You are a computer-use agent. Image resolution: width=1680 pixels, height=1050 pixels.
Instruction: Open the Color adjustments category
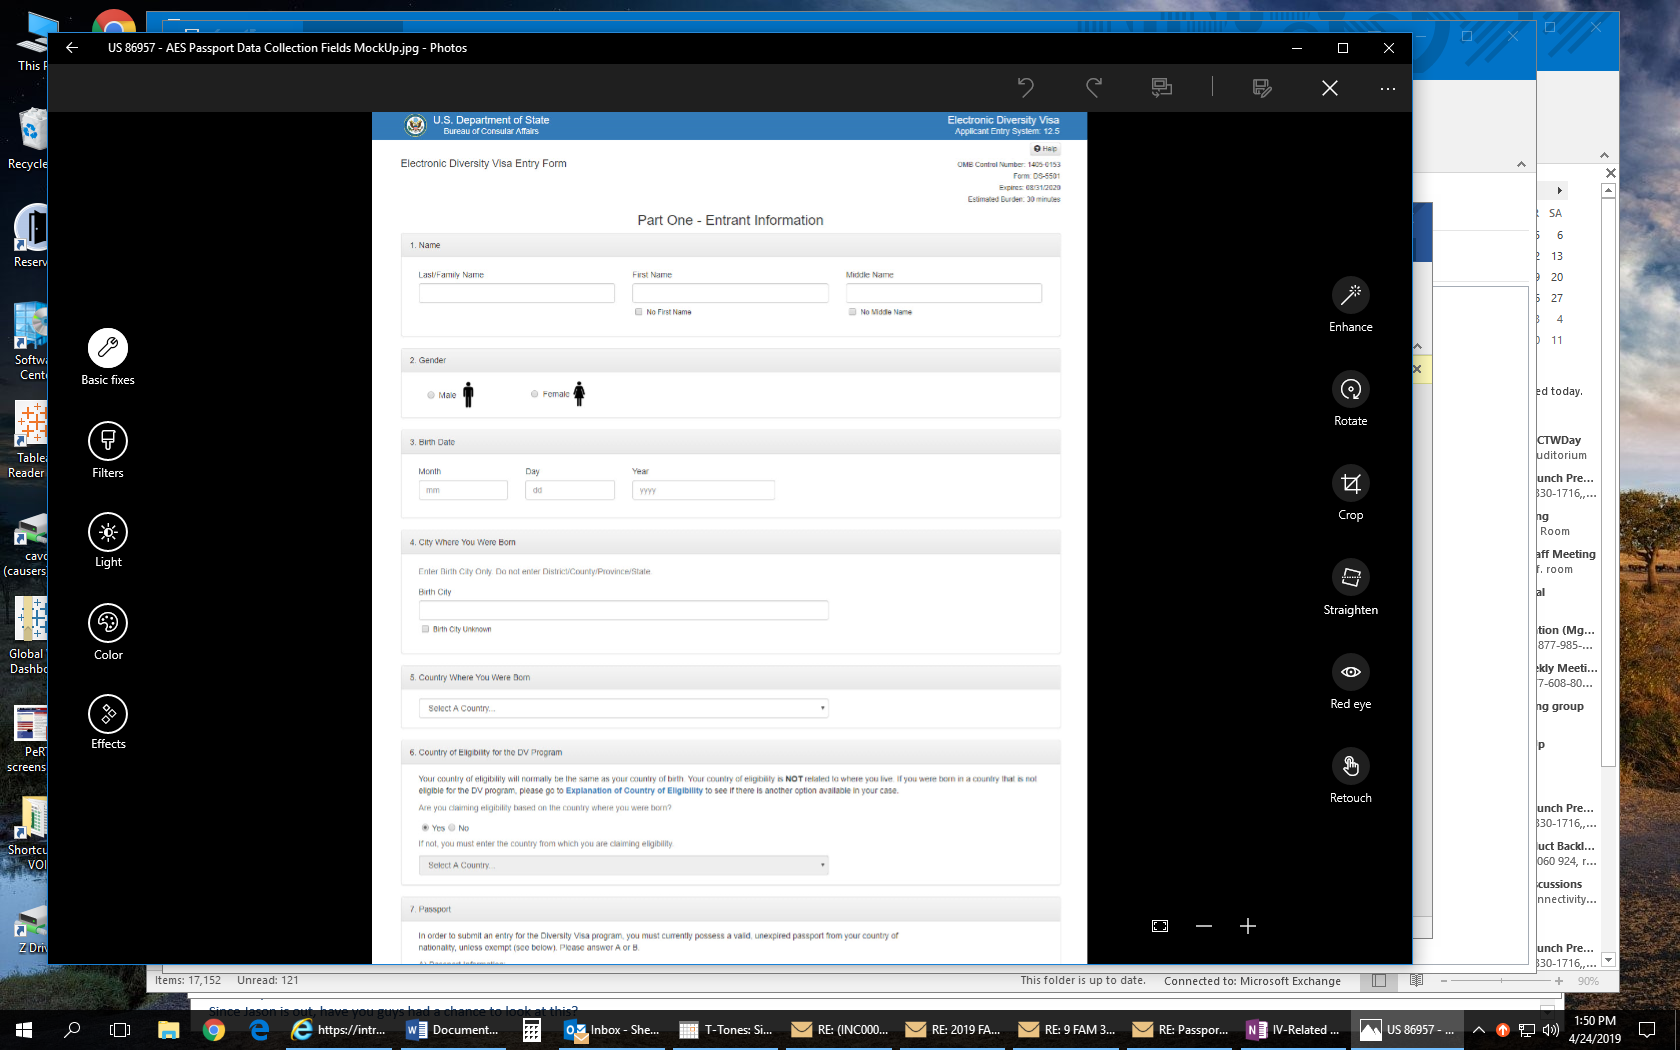click(108, 623)
